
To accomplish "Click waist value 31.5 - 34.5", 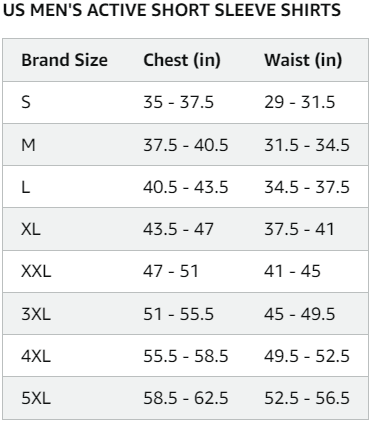I will pos(307,145).
